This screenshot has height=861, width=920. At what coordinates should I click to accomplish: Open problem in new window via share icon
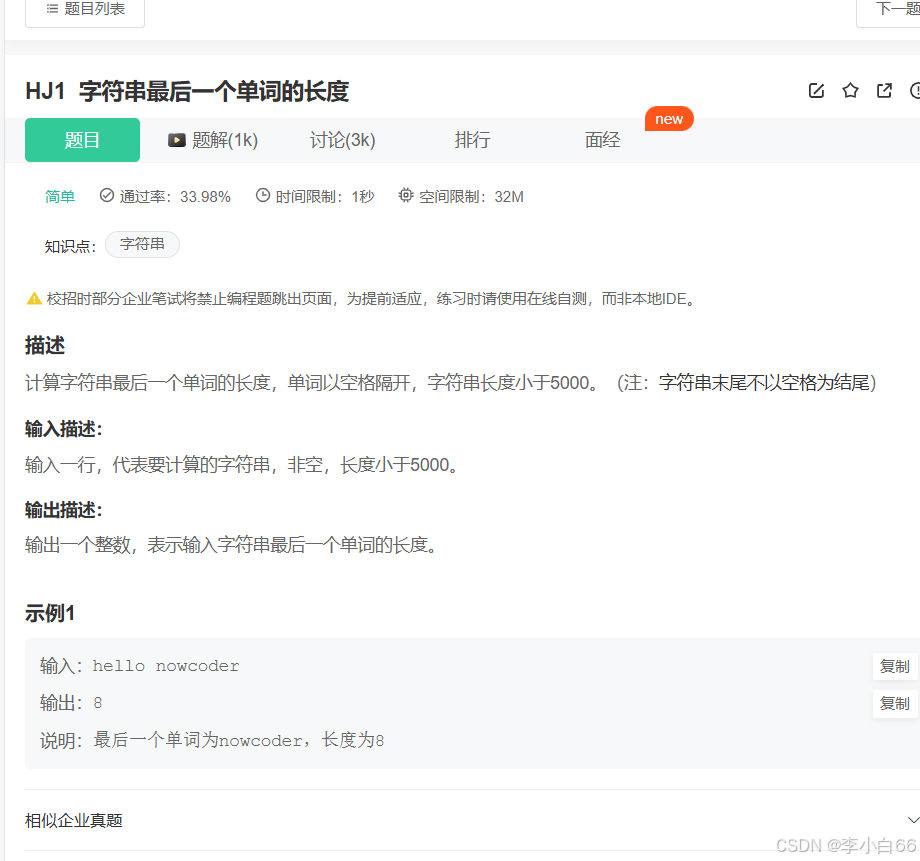(x=884, y=90)
